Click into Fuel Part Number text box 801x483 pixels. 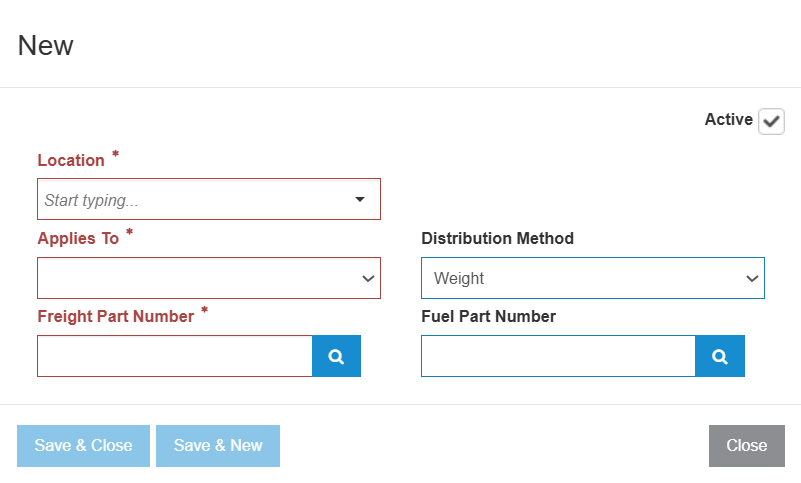tap(558, 356)
